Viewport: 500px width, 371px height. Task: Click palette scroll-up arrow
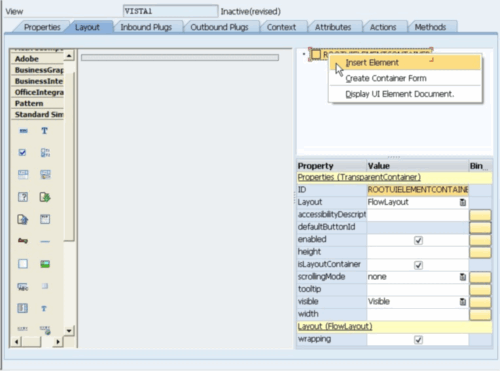[x=69, y=55]
